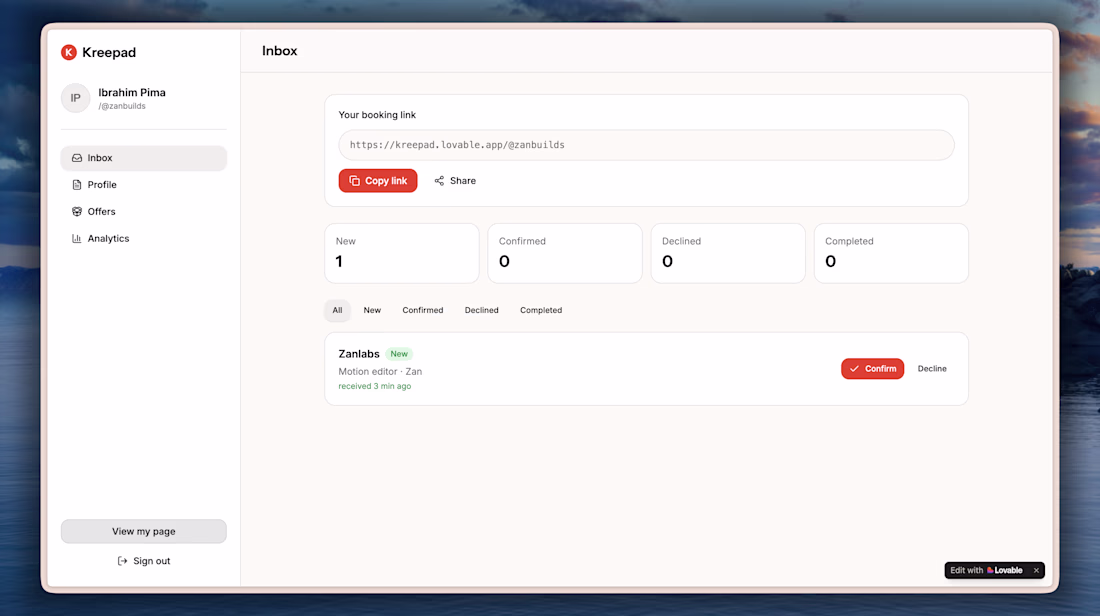Filter bookings by Declined tab
The image size is (1100, 616).
[x=481, y=310]
